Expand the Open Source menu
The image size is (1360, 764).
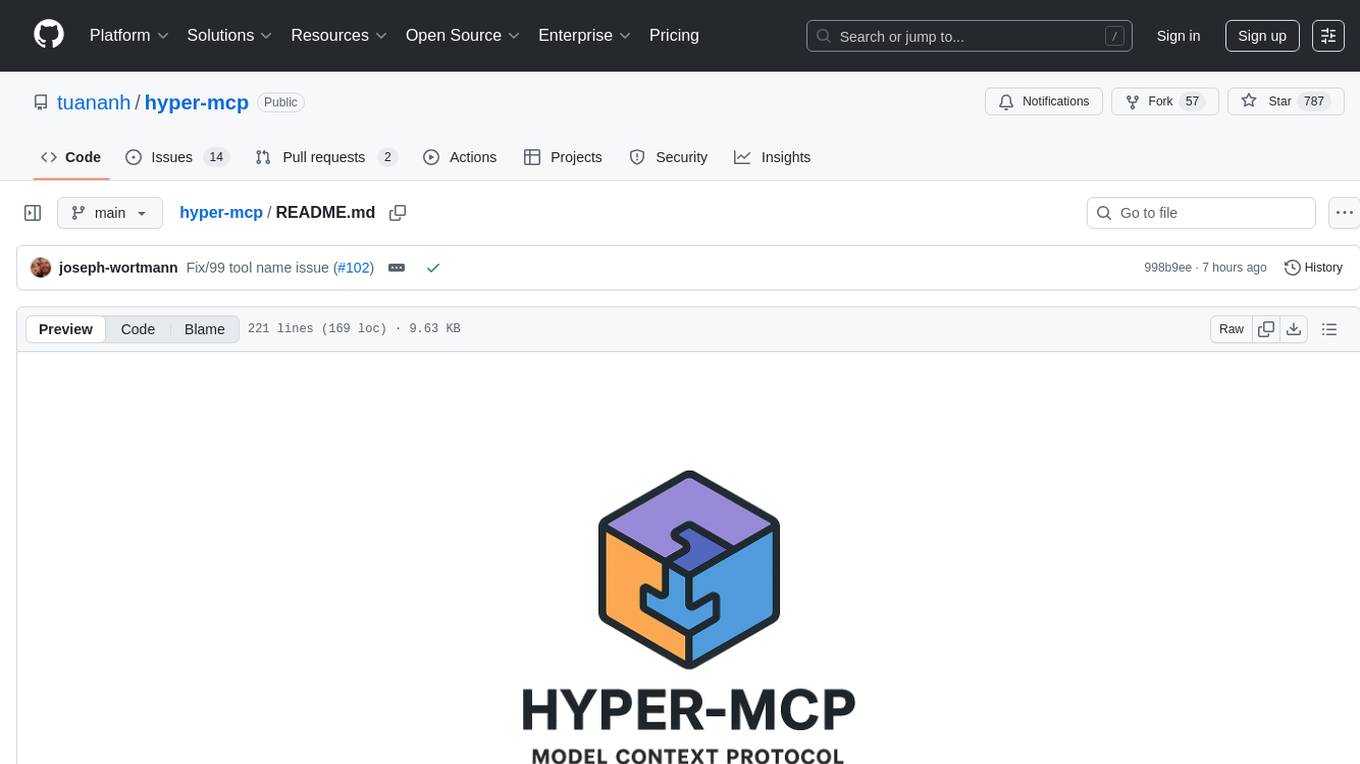click(x=462, y=35)
